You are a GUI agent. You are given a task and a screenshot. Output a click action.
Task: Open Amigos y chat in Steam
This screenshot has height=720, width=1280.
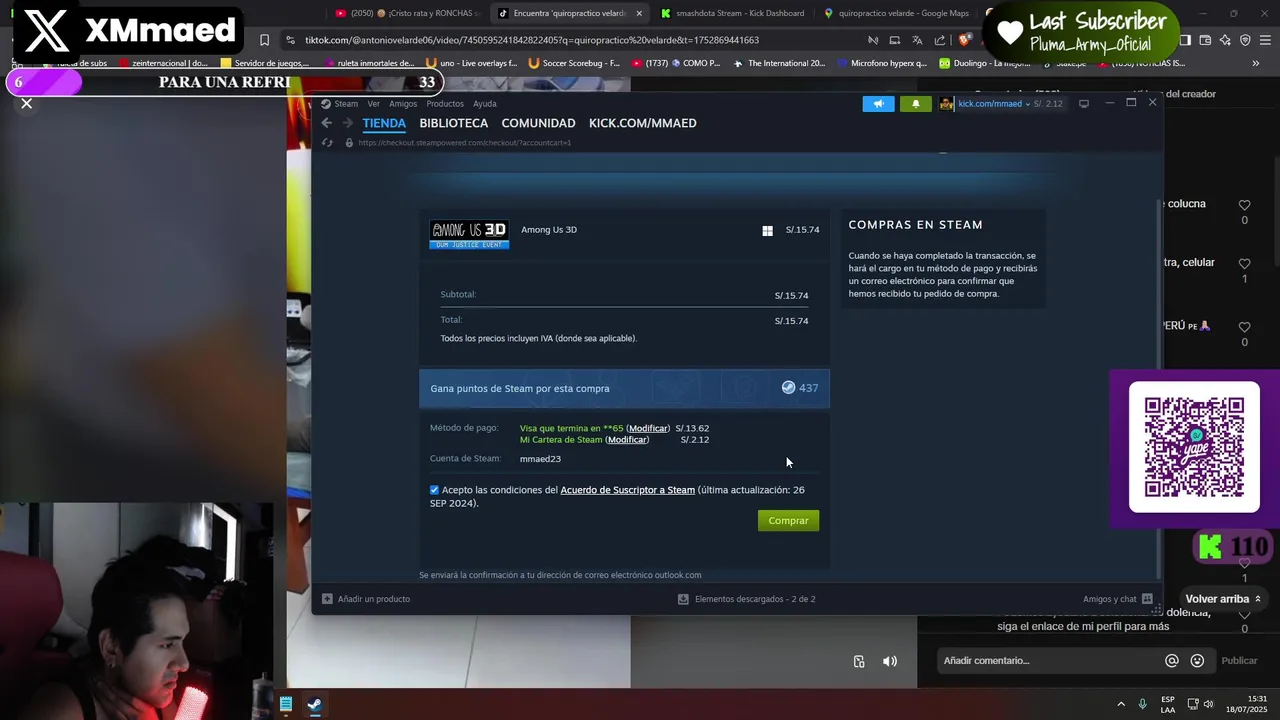[x=1117, y=599]
